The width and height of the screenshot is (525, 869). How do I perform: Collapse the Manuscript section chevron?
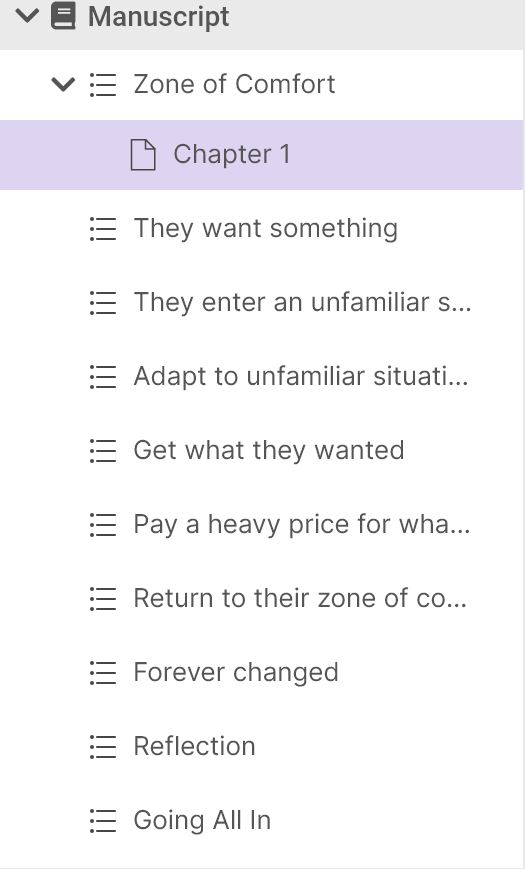point(27,16)
